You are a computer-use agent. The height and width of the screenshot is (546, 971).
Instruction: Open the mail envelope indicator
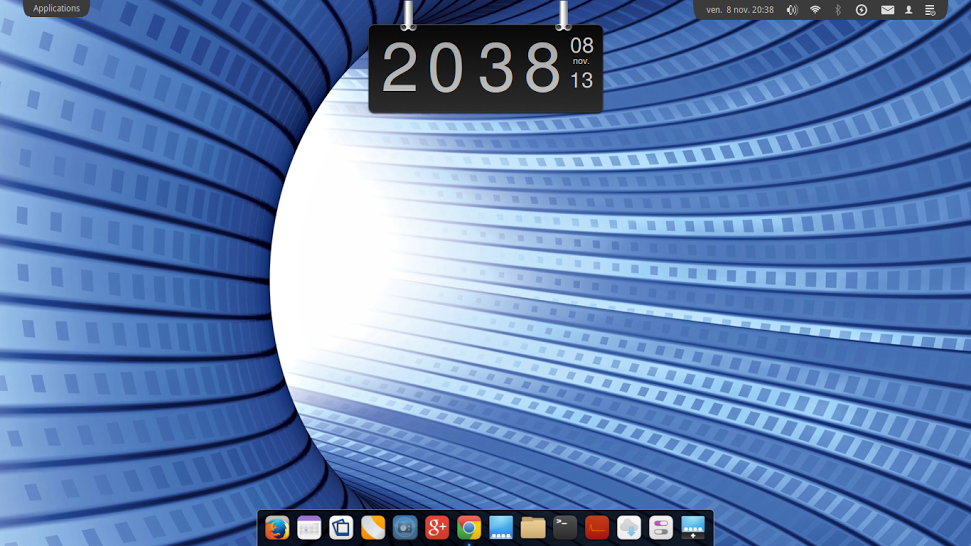[x=887, y=10]
